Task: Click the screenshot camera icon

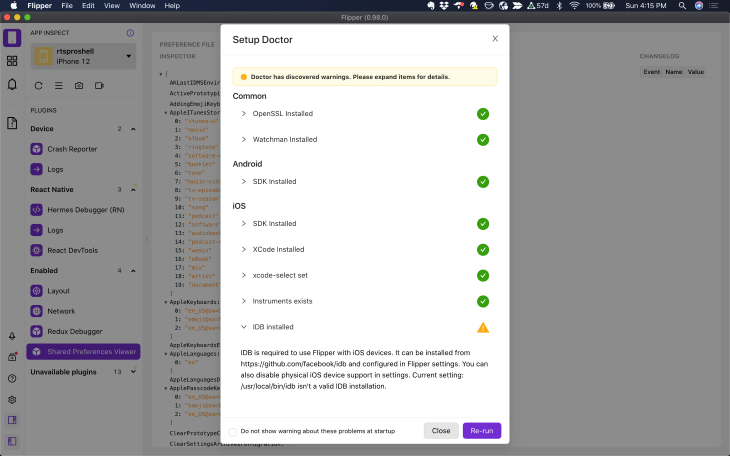Action: [x=79, y=86]
